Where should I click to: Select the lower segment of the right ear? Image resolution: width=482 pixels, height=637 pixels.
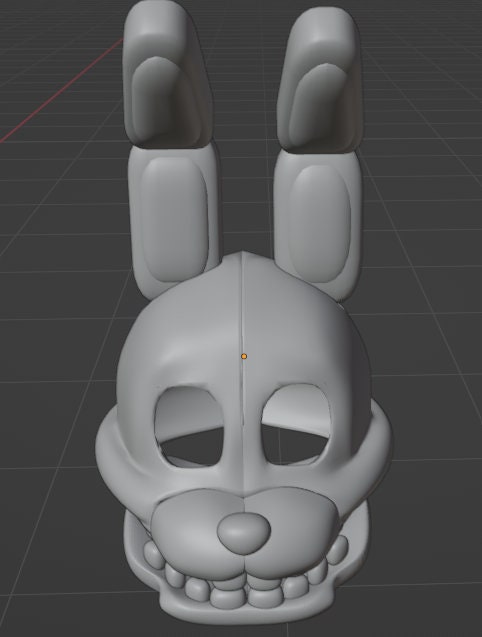(319, 225)
